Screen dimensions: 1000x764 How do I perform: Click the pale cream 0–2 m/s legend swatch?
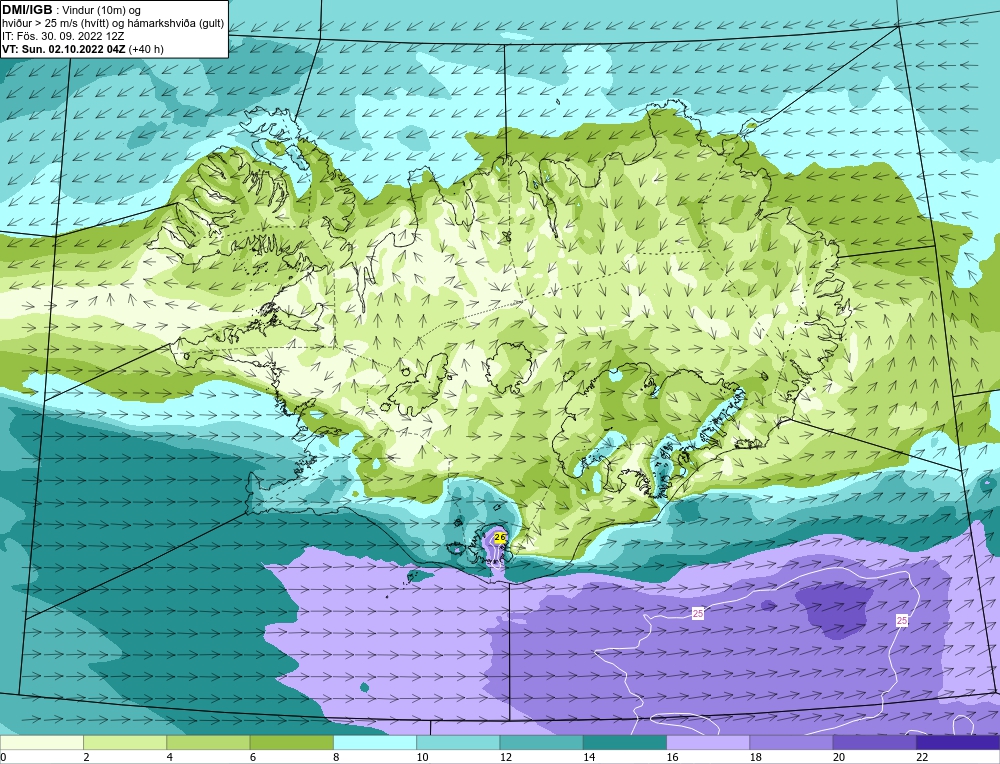click(x=41, y=742)
